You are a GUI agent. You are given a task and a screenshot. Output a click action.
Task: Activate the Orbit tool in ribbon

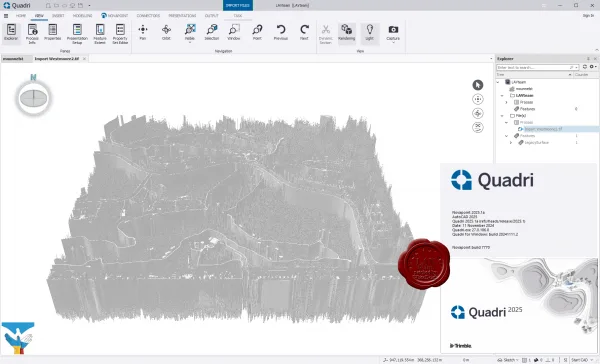click(x=166, y=33)
